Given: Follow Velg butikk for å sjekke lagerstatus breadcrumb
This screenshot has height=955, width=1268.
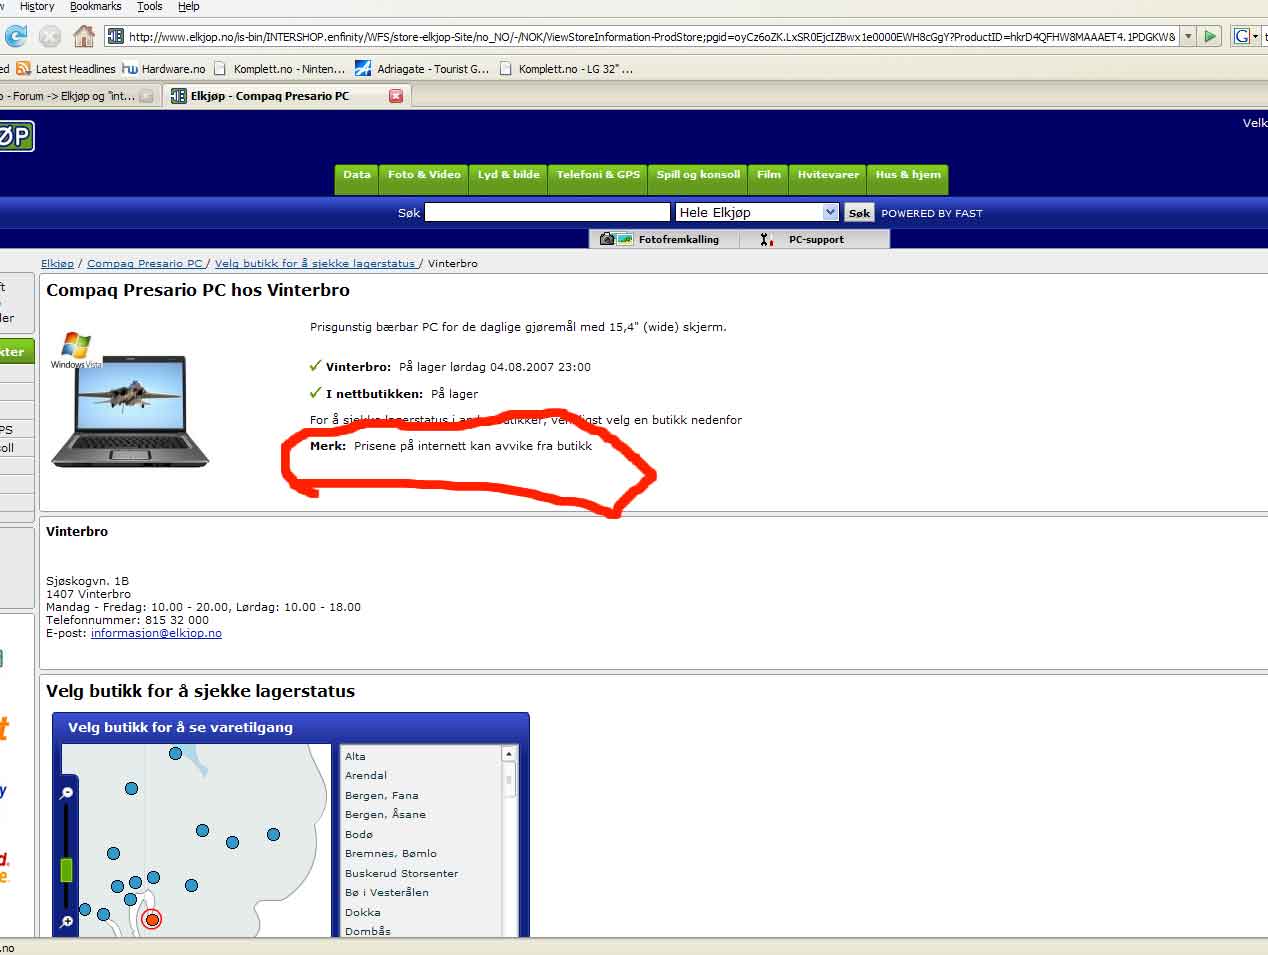Looking at the screenshot, I should coord(315,264).
